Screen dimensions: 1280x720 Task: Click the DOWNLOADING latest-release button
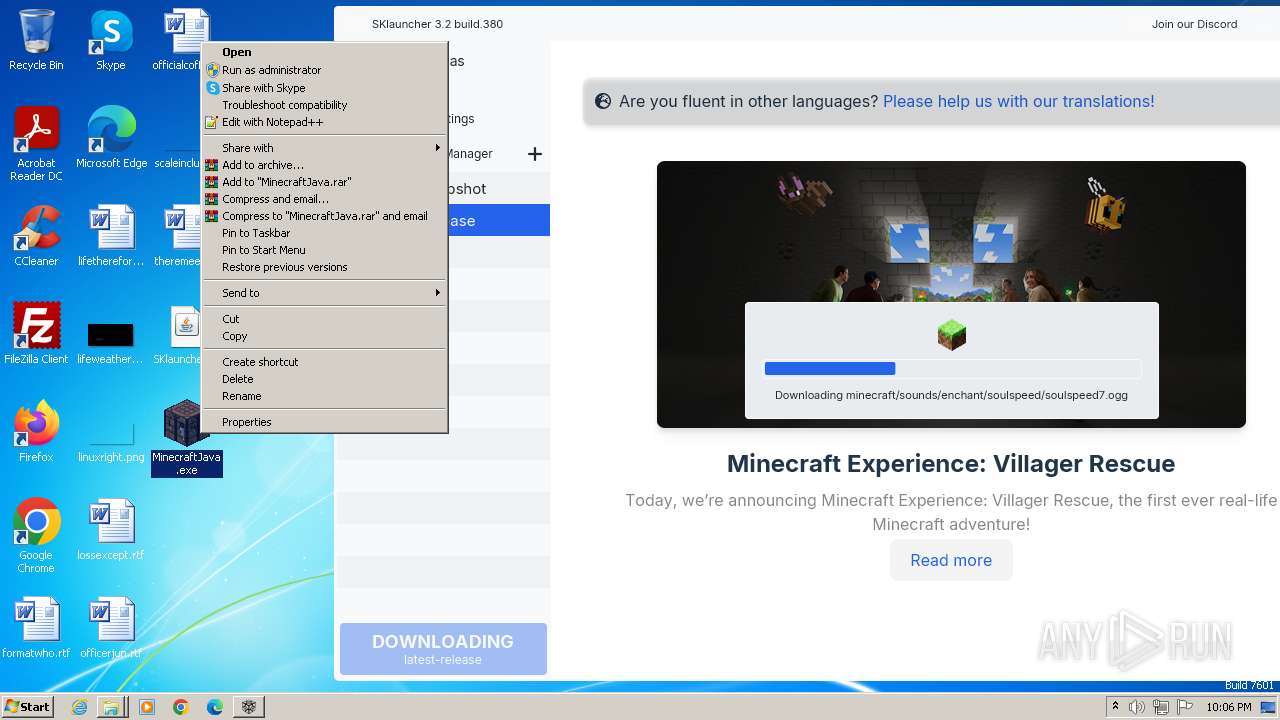coord(443,649)
